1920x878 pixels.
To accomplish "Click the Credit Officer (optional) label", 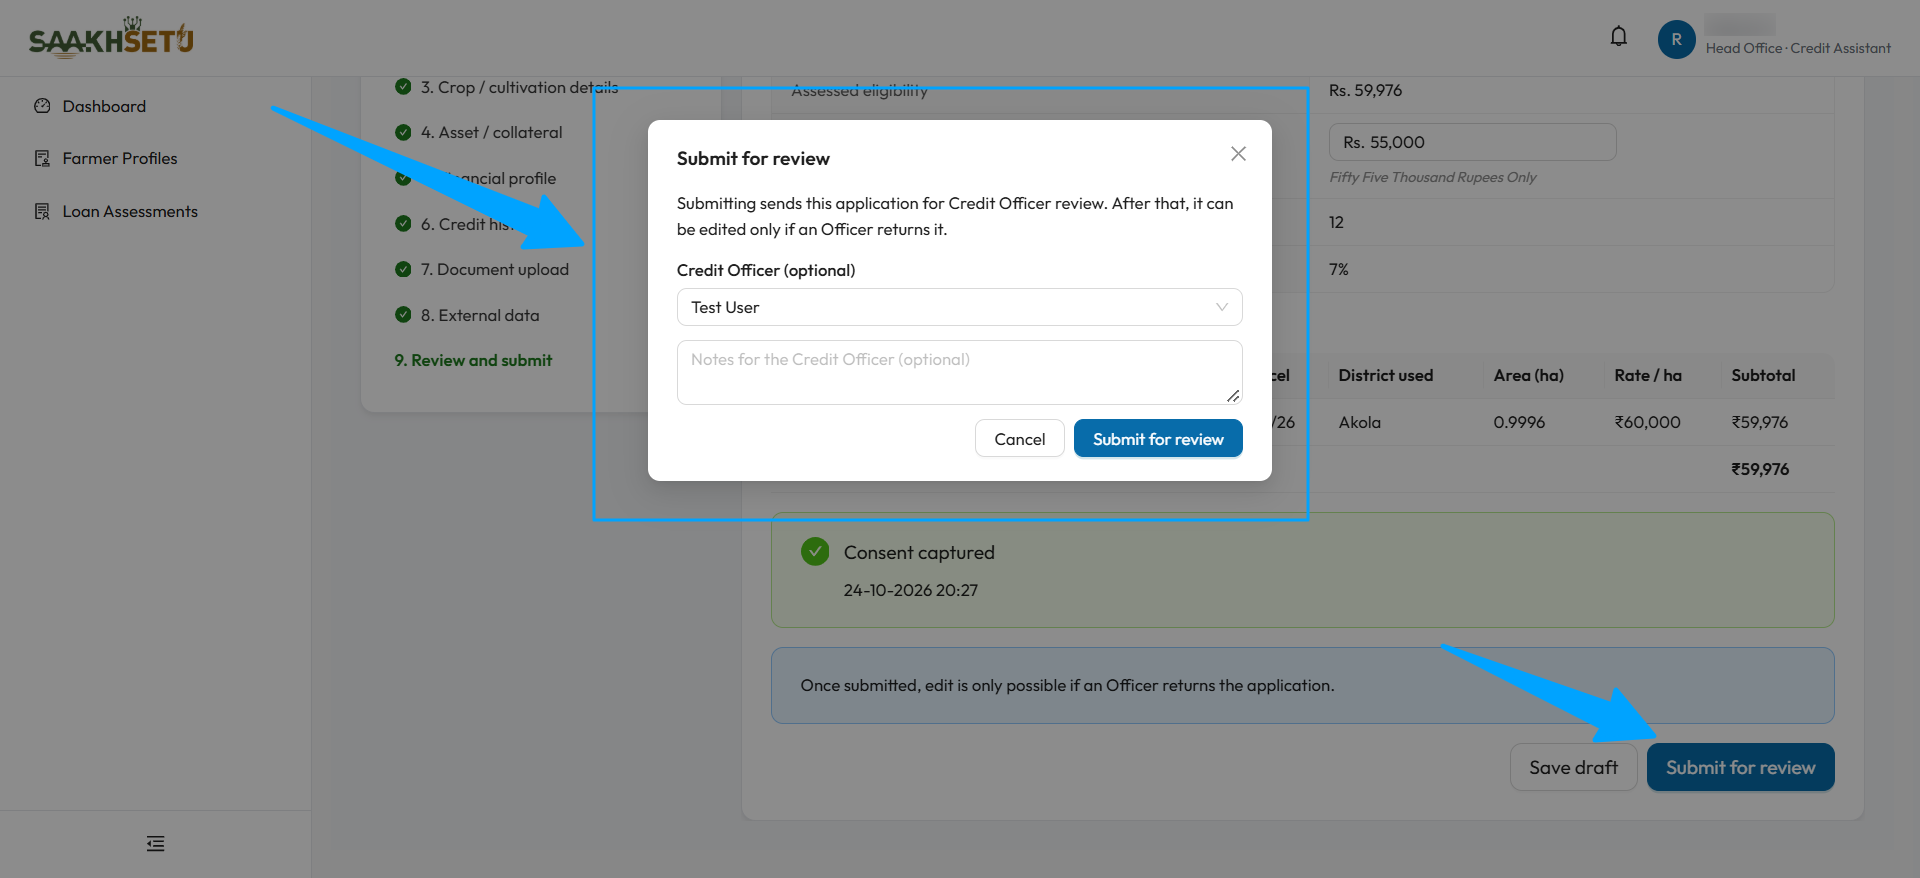I will tap(765, 270).
